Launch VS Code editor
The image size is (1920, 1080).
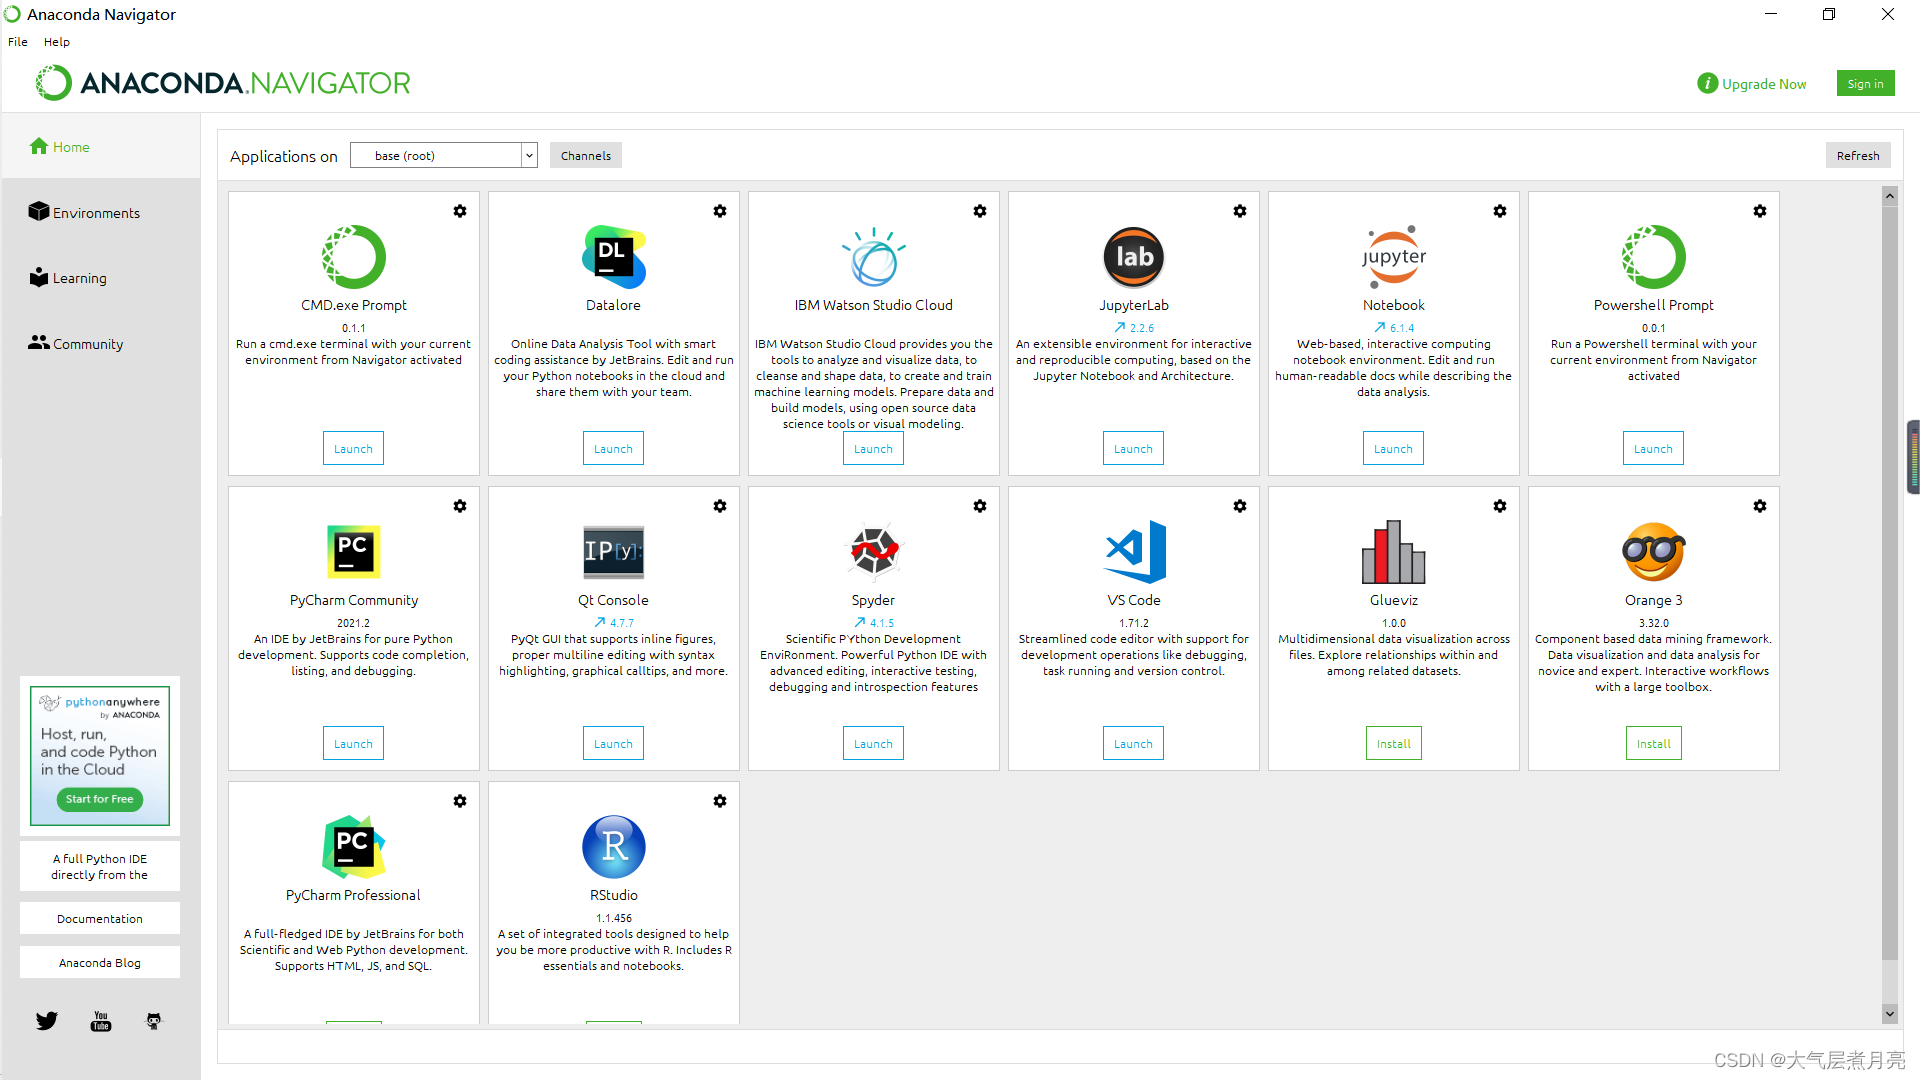[x=1133, y=744]
